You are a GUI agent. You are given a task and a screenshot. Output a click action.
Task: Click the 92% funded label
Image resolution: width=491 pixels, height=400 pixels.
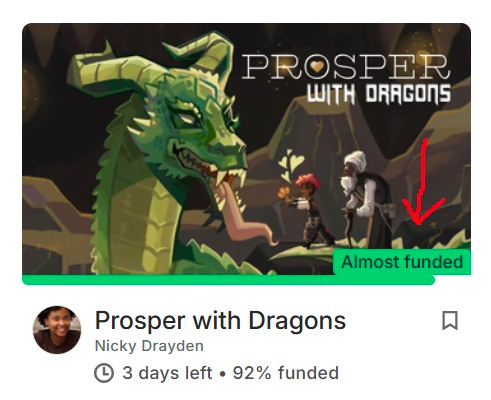tap(286, 373)
